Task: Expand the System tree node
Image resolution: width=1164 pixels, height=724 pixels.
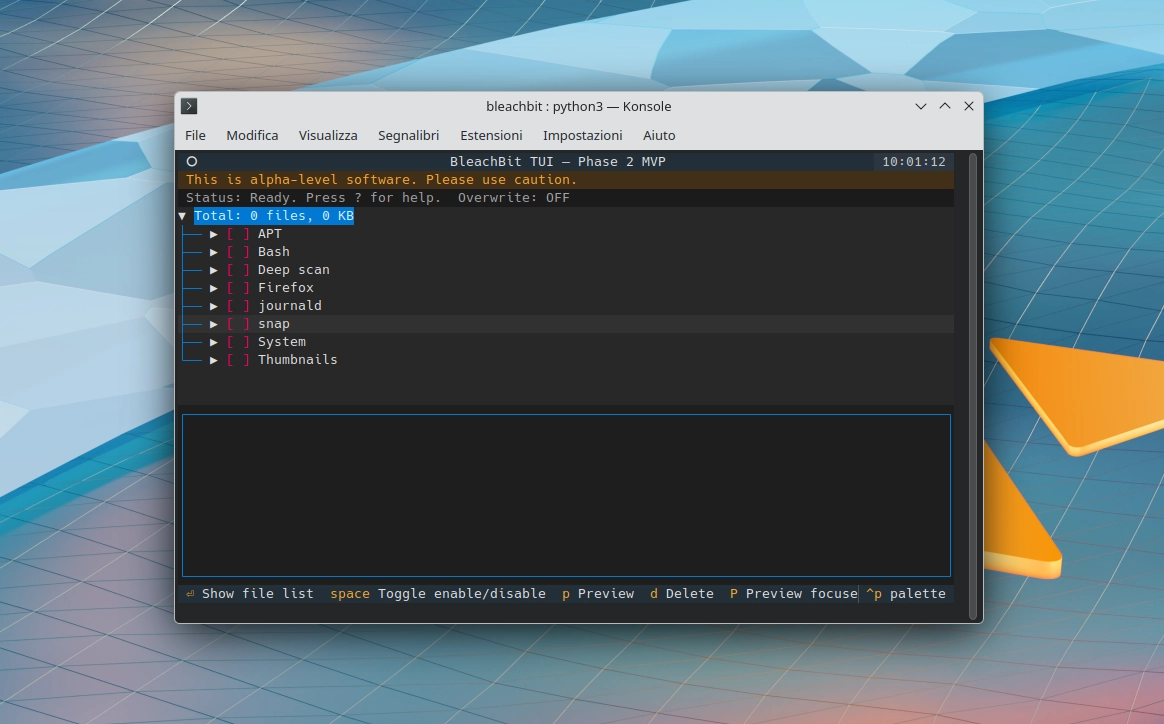Action: coord(214,342)
